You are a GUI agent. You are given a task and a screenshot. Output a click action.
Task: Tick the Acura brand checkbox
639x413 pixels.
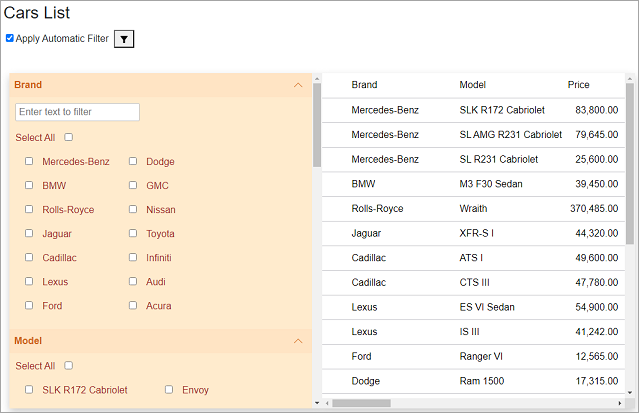(x=133, y=305)
